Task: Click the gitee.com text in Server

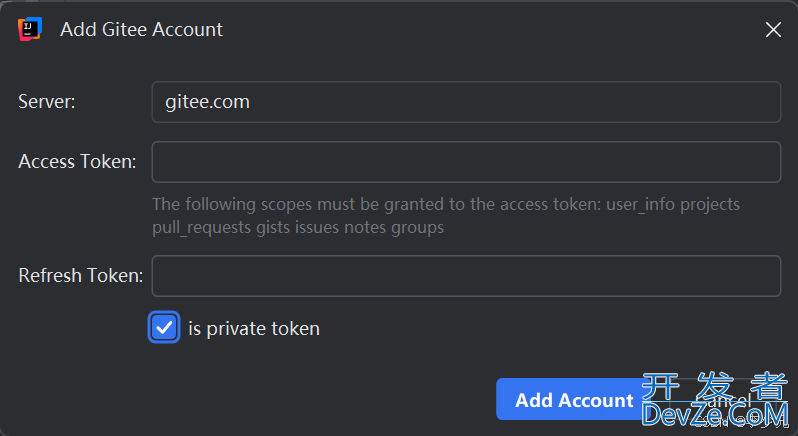Action: click(207, 102)
